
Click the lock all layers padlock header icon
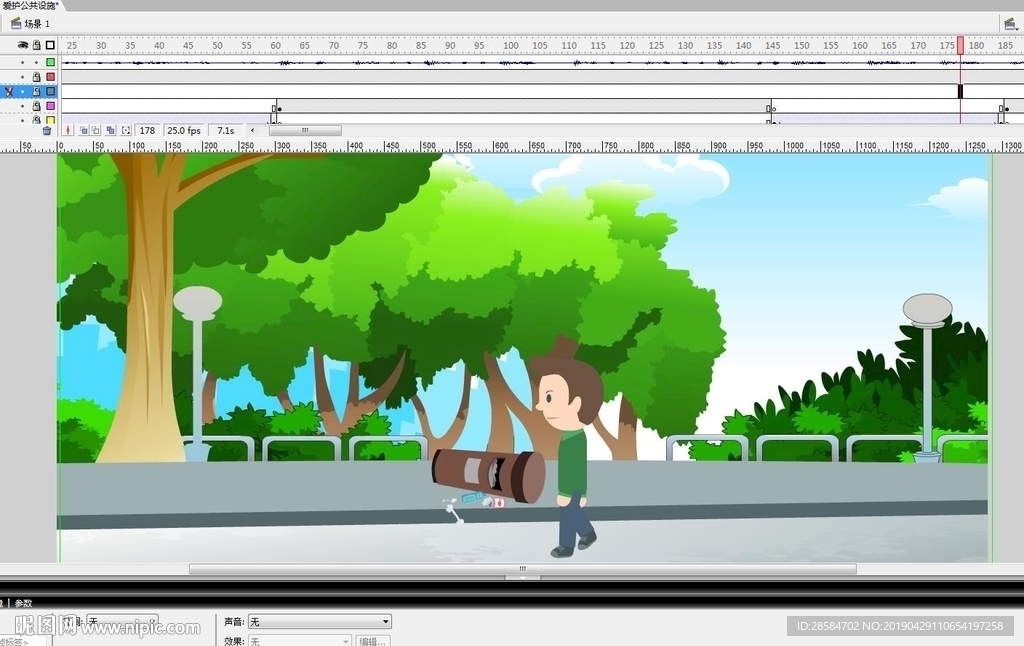click(x=37, y=45)
